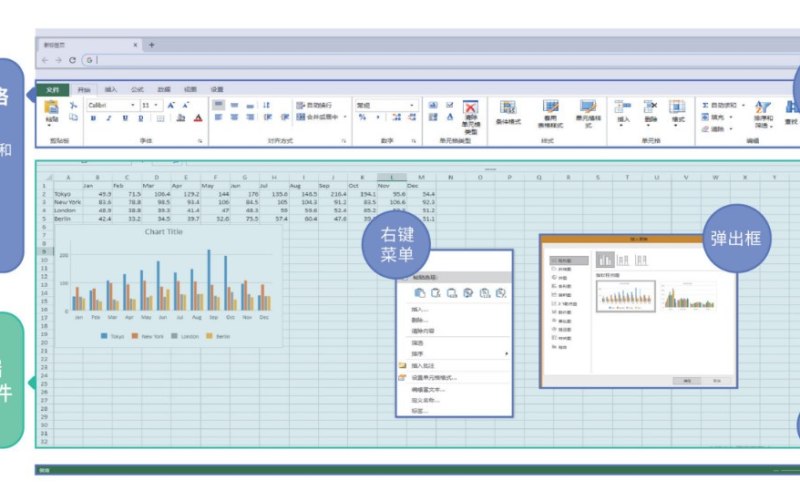Click the percent style icon

(362, 117)
